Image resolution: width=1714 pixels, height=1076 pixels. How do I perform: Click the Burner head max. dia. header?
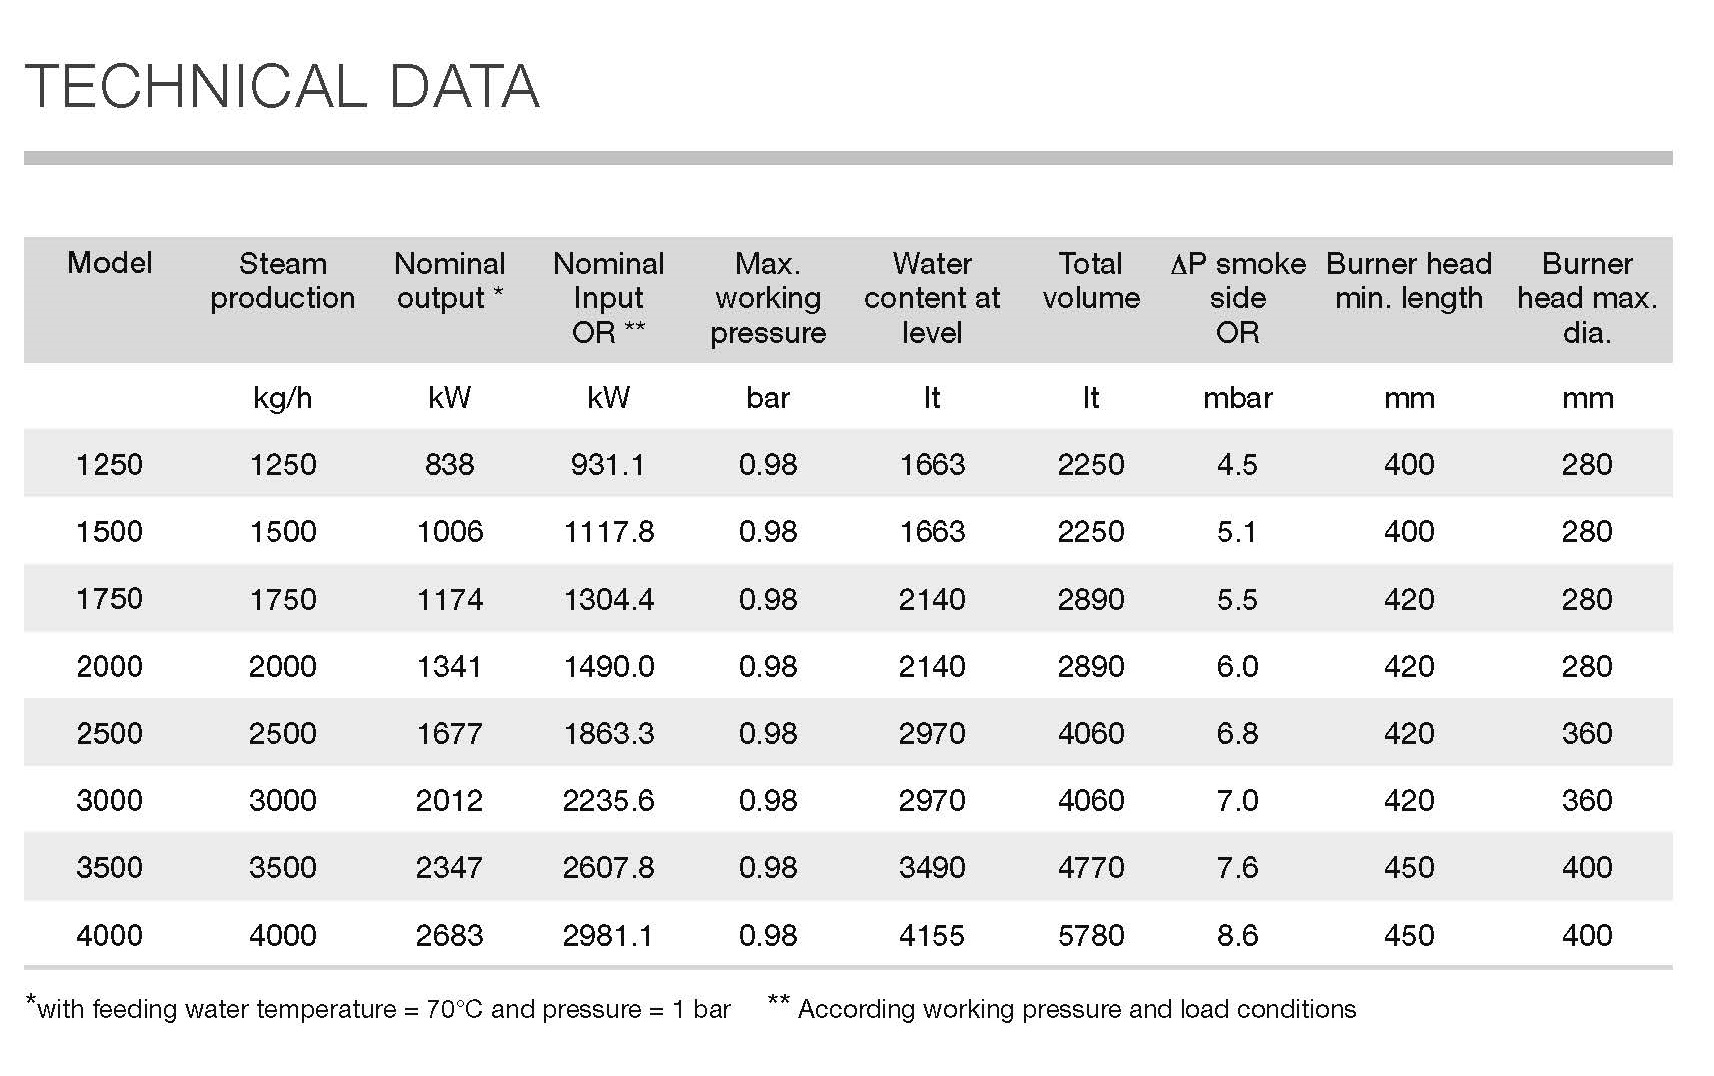1587,298
